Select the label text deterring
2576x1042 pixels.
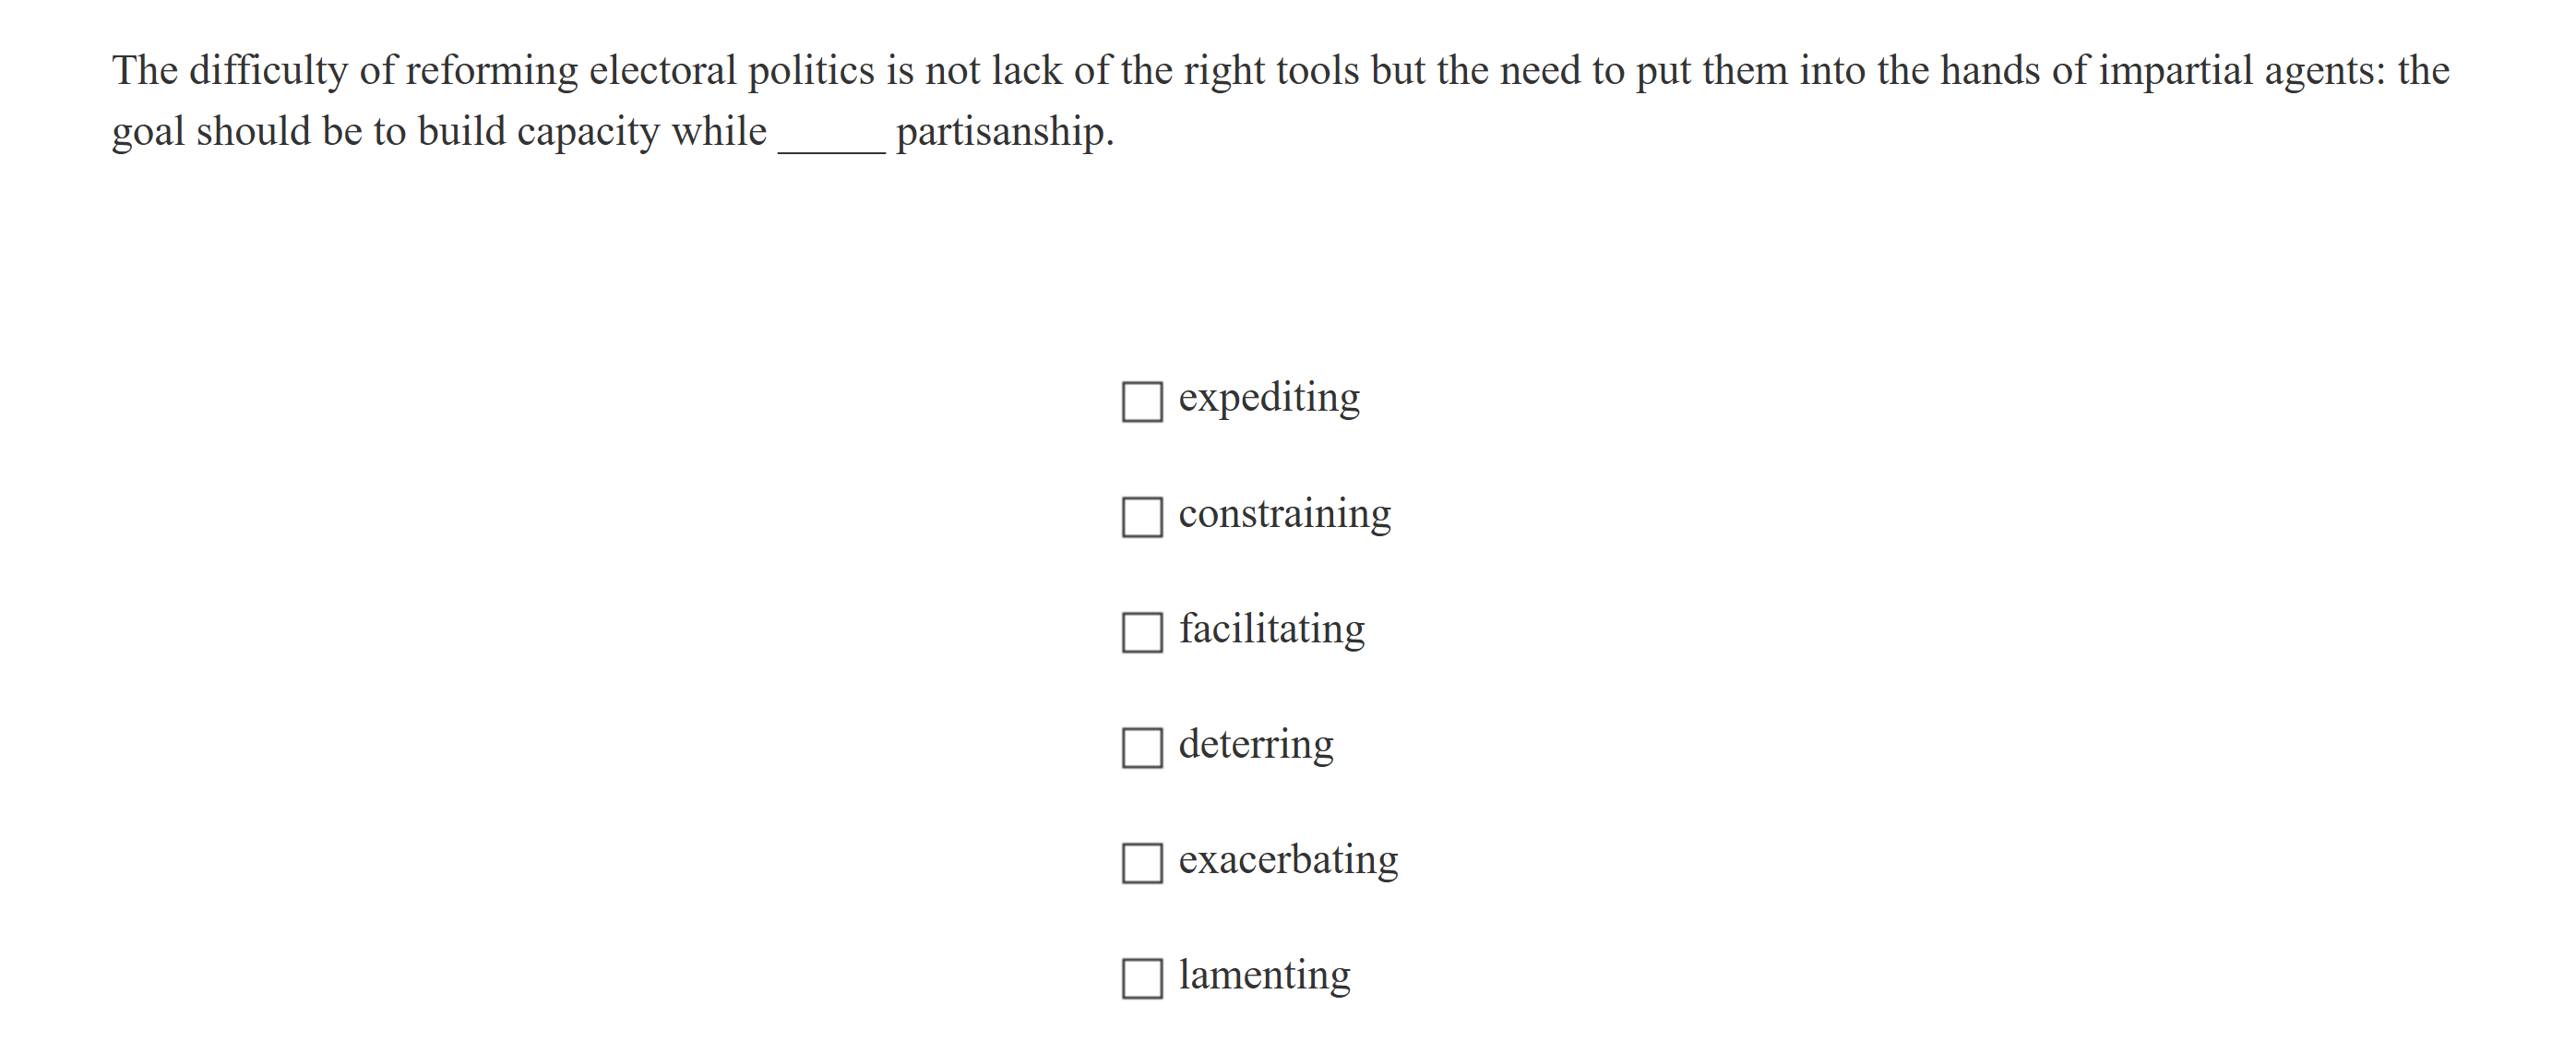1256,743
